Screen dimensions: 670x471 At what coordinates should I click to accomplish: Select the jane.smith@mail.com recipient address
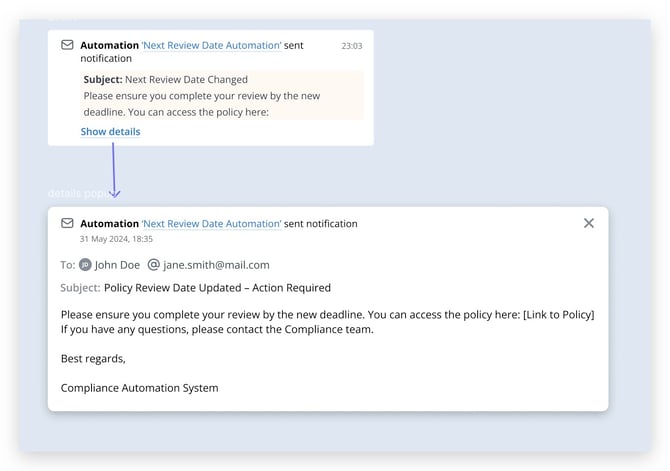point(216,265)
